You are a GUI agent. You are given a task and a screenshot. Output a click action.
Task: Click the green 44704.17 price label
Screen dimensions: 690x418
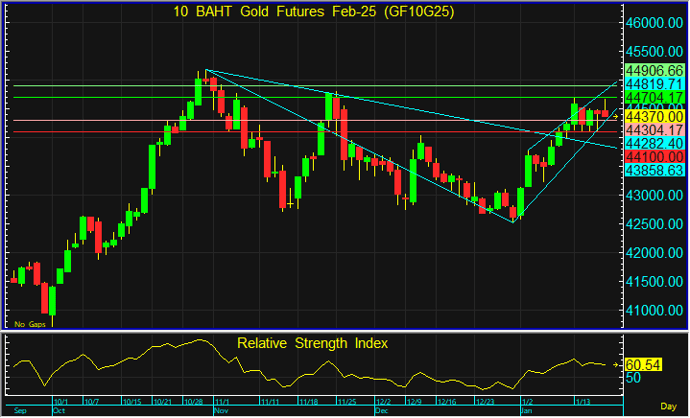click(654, 98)
